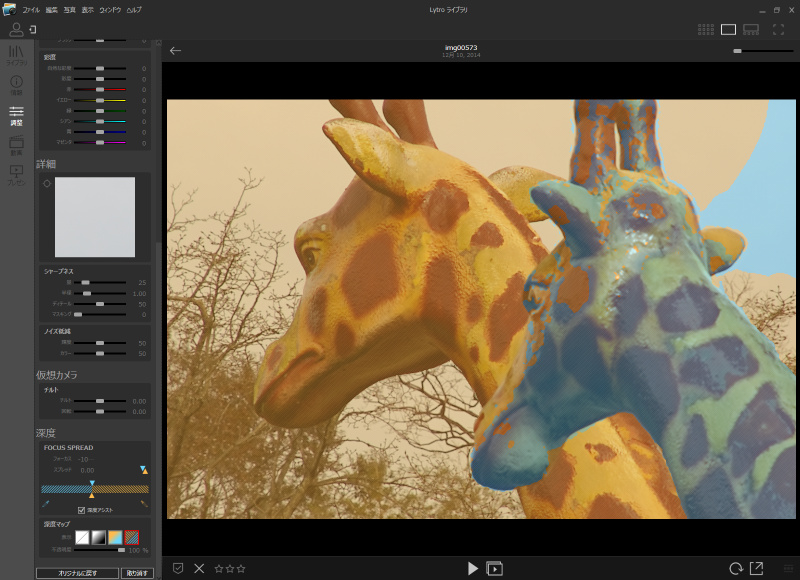Adjust the マゼンタ color slider
Image resolution: width=800 pixels, height=580 pixels.
click(x=100, y=142)
